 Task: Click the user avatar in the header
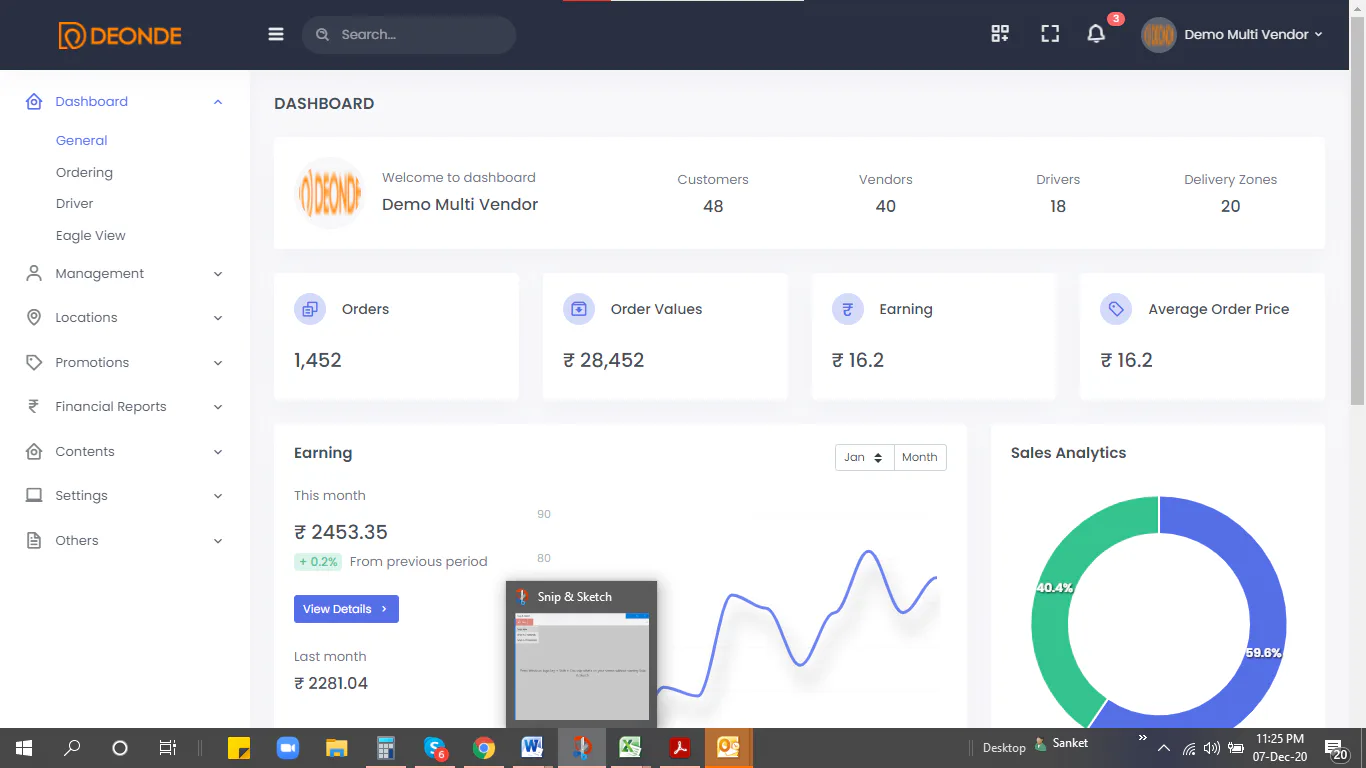point(1159,35)
